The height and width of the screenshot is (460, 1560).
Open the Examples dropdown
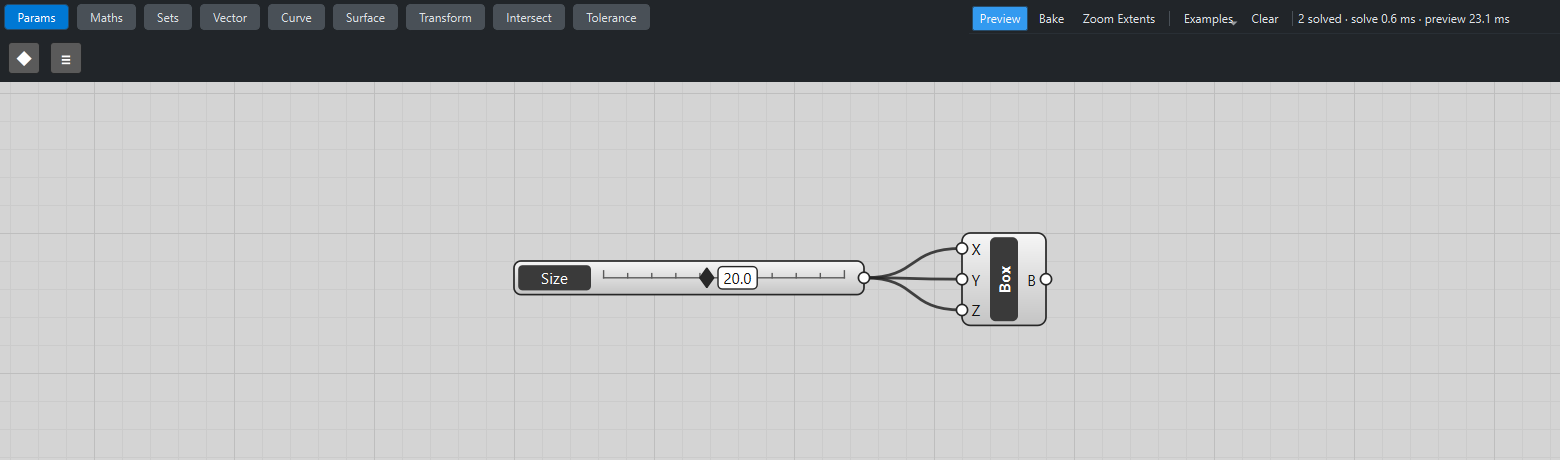coord(1210,18)
